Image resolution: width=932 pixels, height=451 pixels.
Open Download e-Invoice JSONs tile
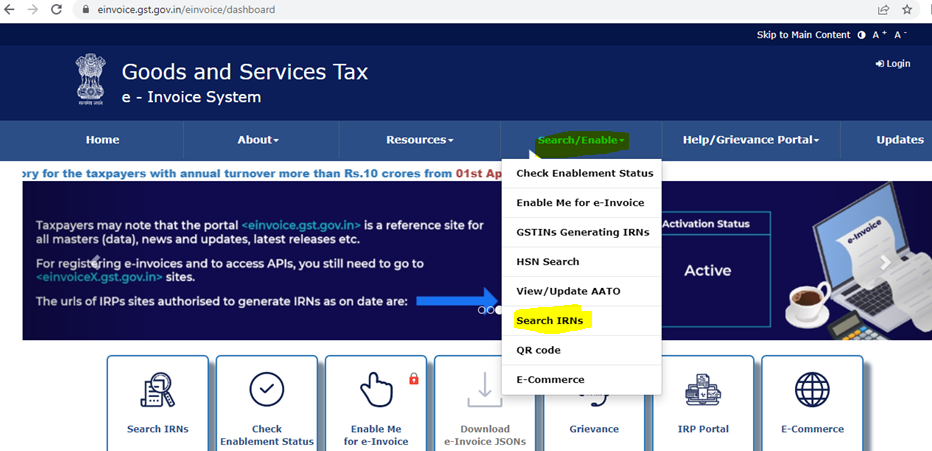[485, 403]
